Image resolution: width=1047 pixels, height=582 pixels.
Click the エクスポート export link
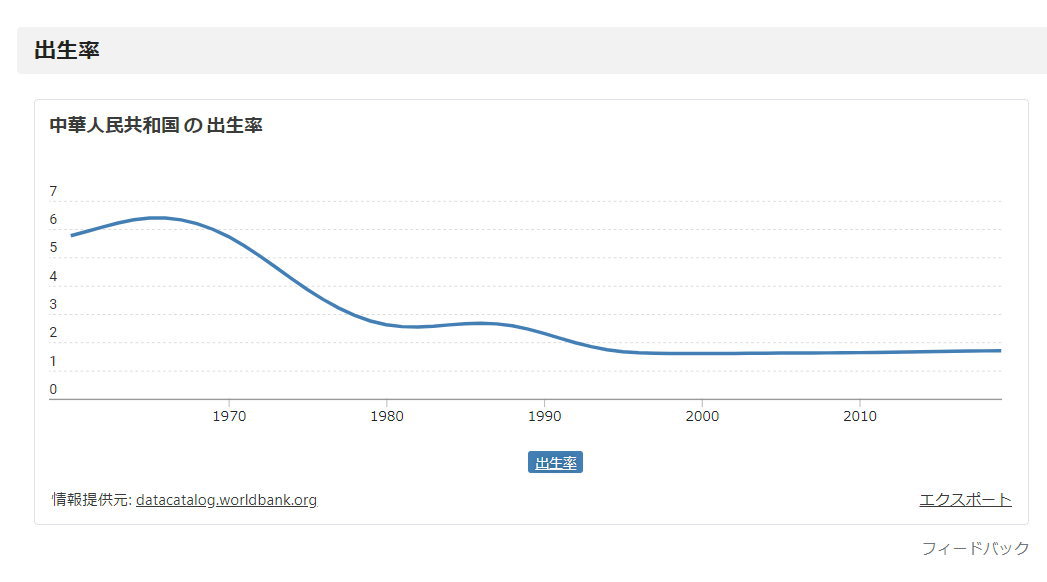(965, 500)
